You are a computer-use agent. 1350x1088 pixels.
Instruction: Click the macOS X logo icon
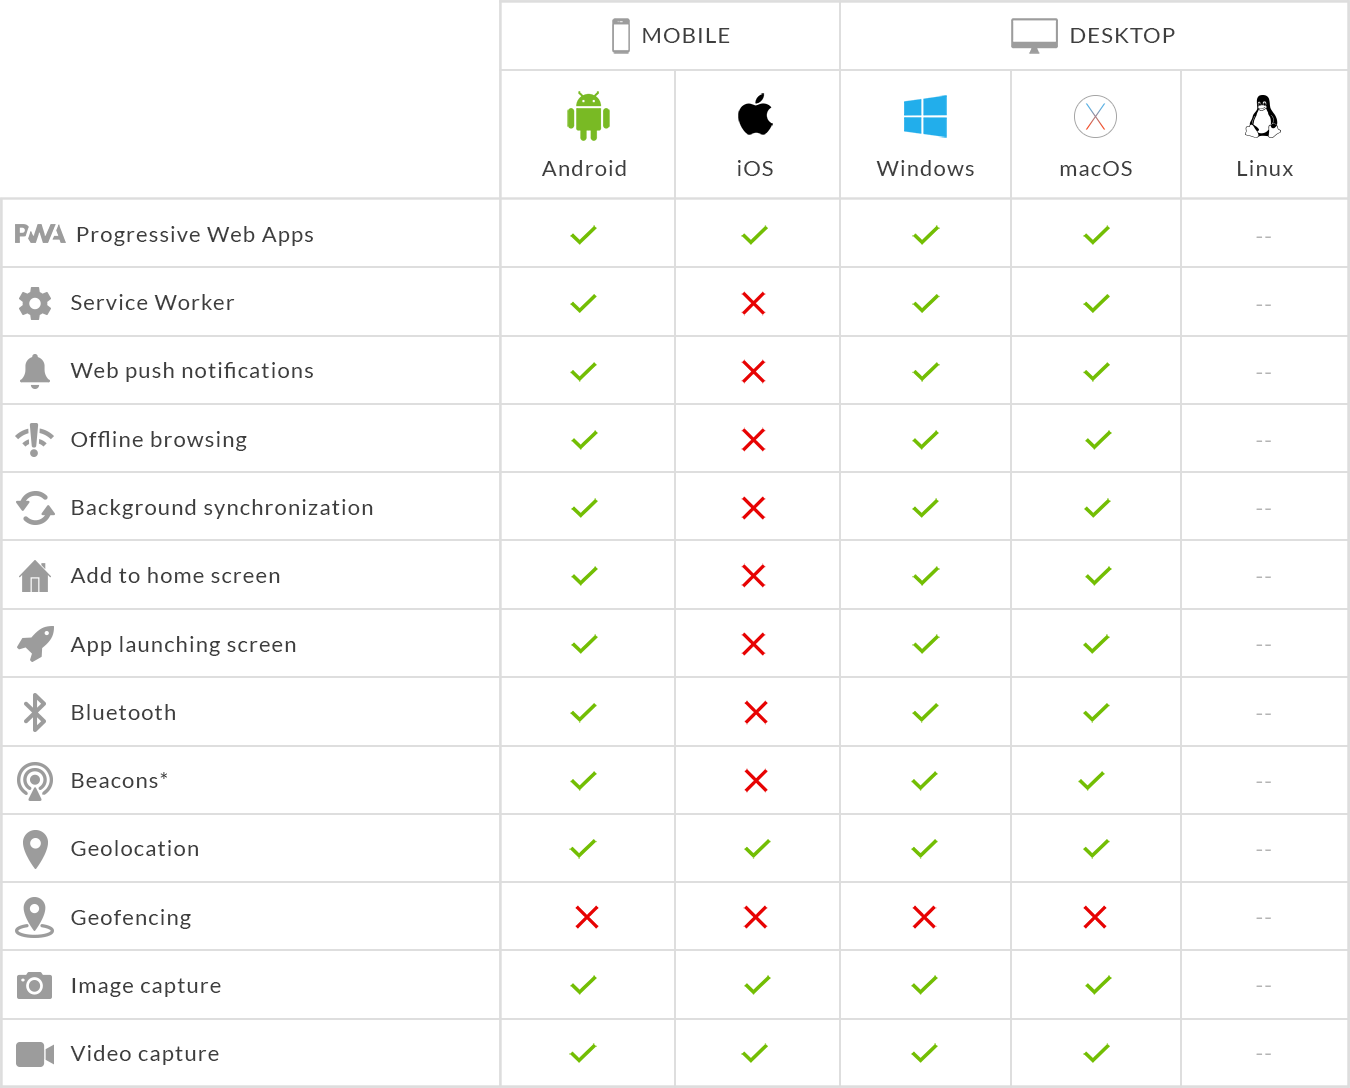tap(1095, 116)
